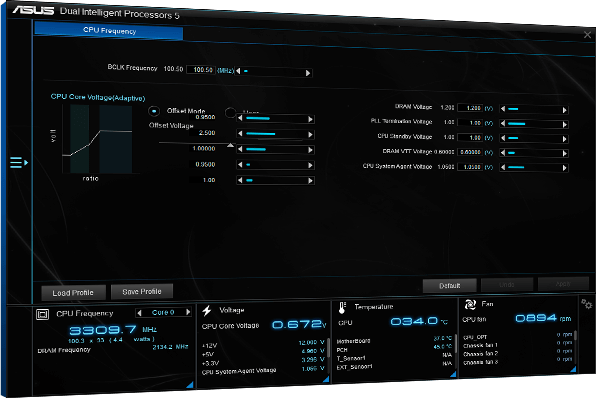
Task: Select the Offset Mode radio button
Action: [x=154, y=111]
